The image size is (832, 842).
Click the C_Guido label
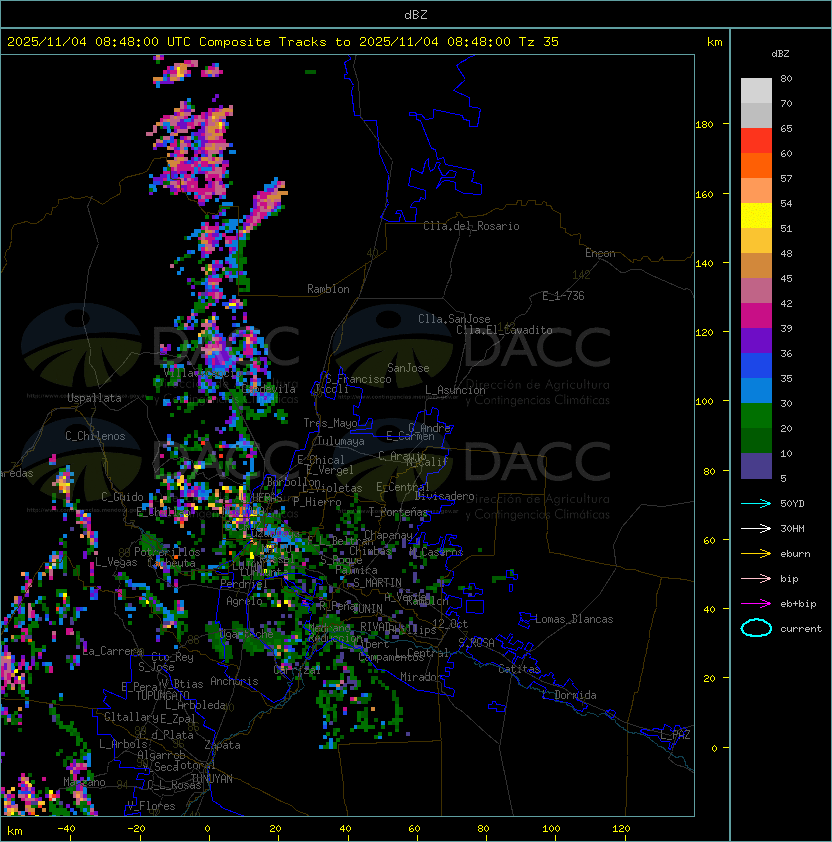tap(122, 497)
